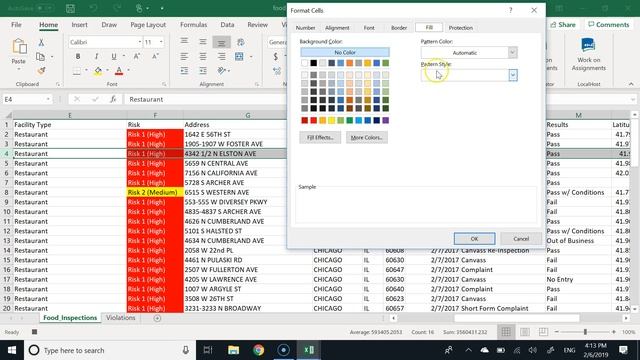
Task: Click the Paste clipboard icon
Action: (x=19, y=47)
